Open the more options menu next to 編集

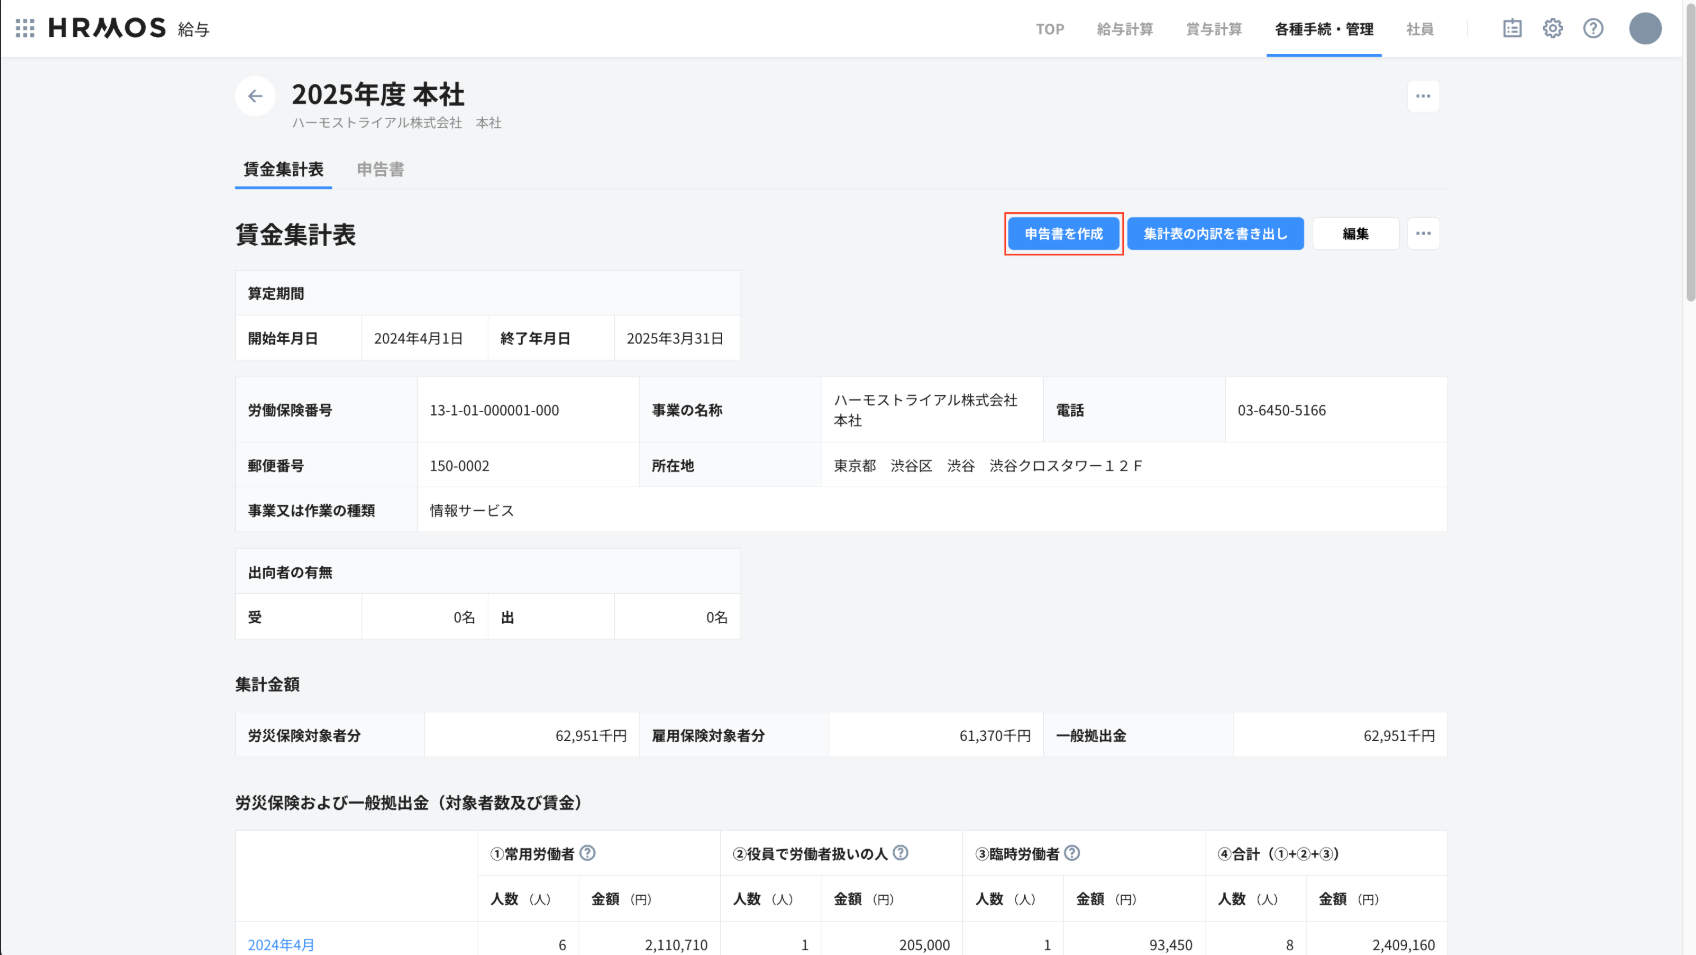pos(1423,233)
